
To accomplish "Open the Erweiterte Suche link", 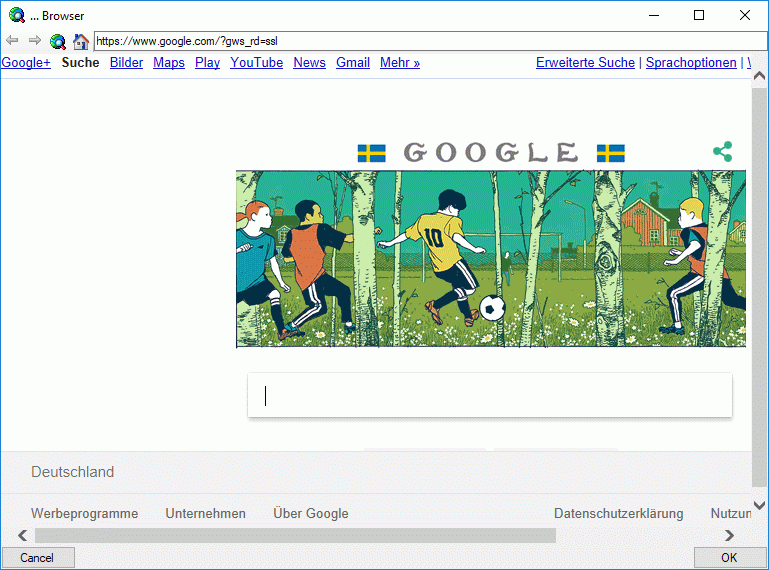I will [x=585, y=63].
